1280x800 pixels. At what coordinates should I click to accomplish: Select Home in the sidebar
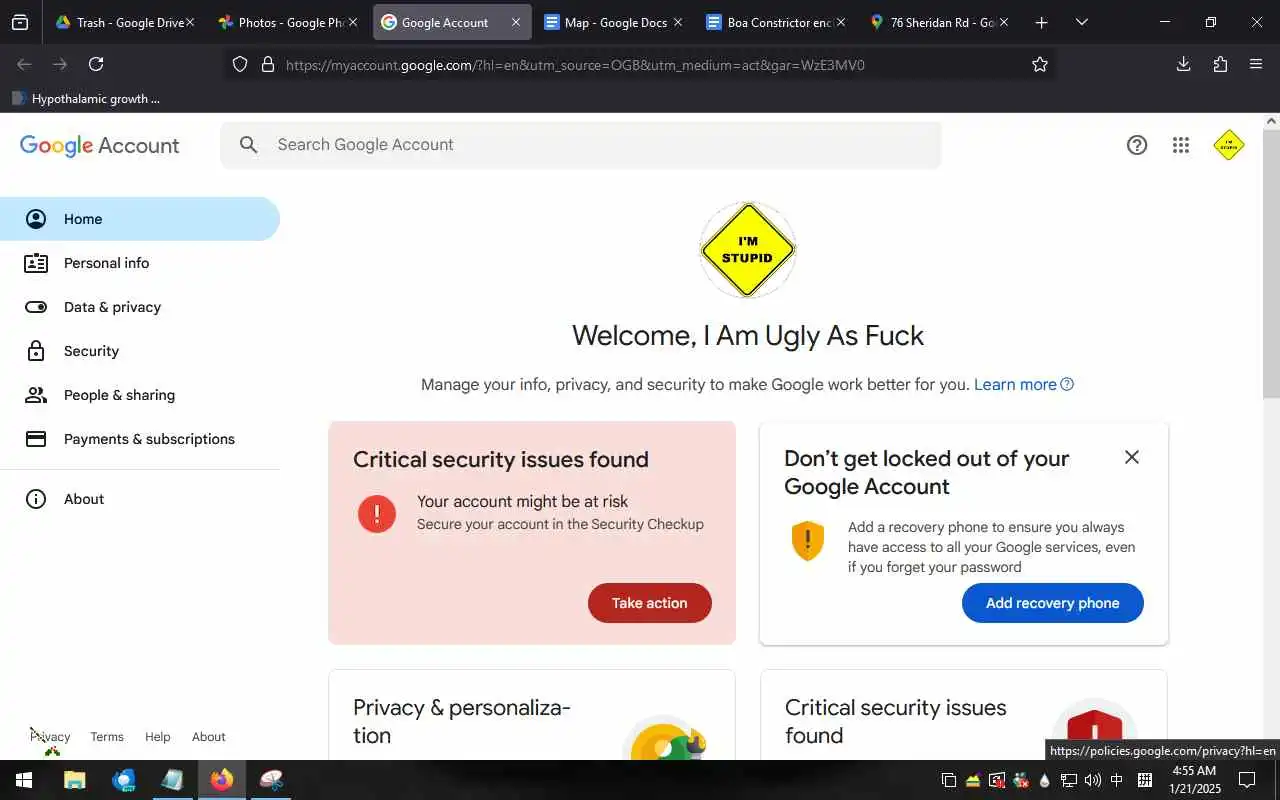(x=140, y=219)
